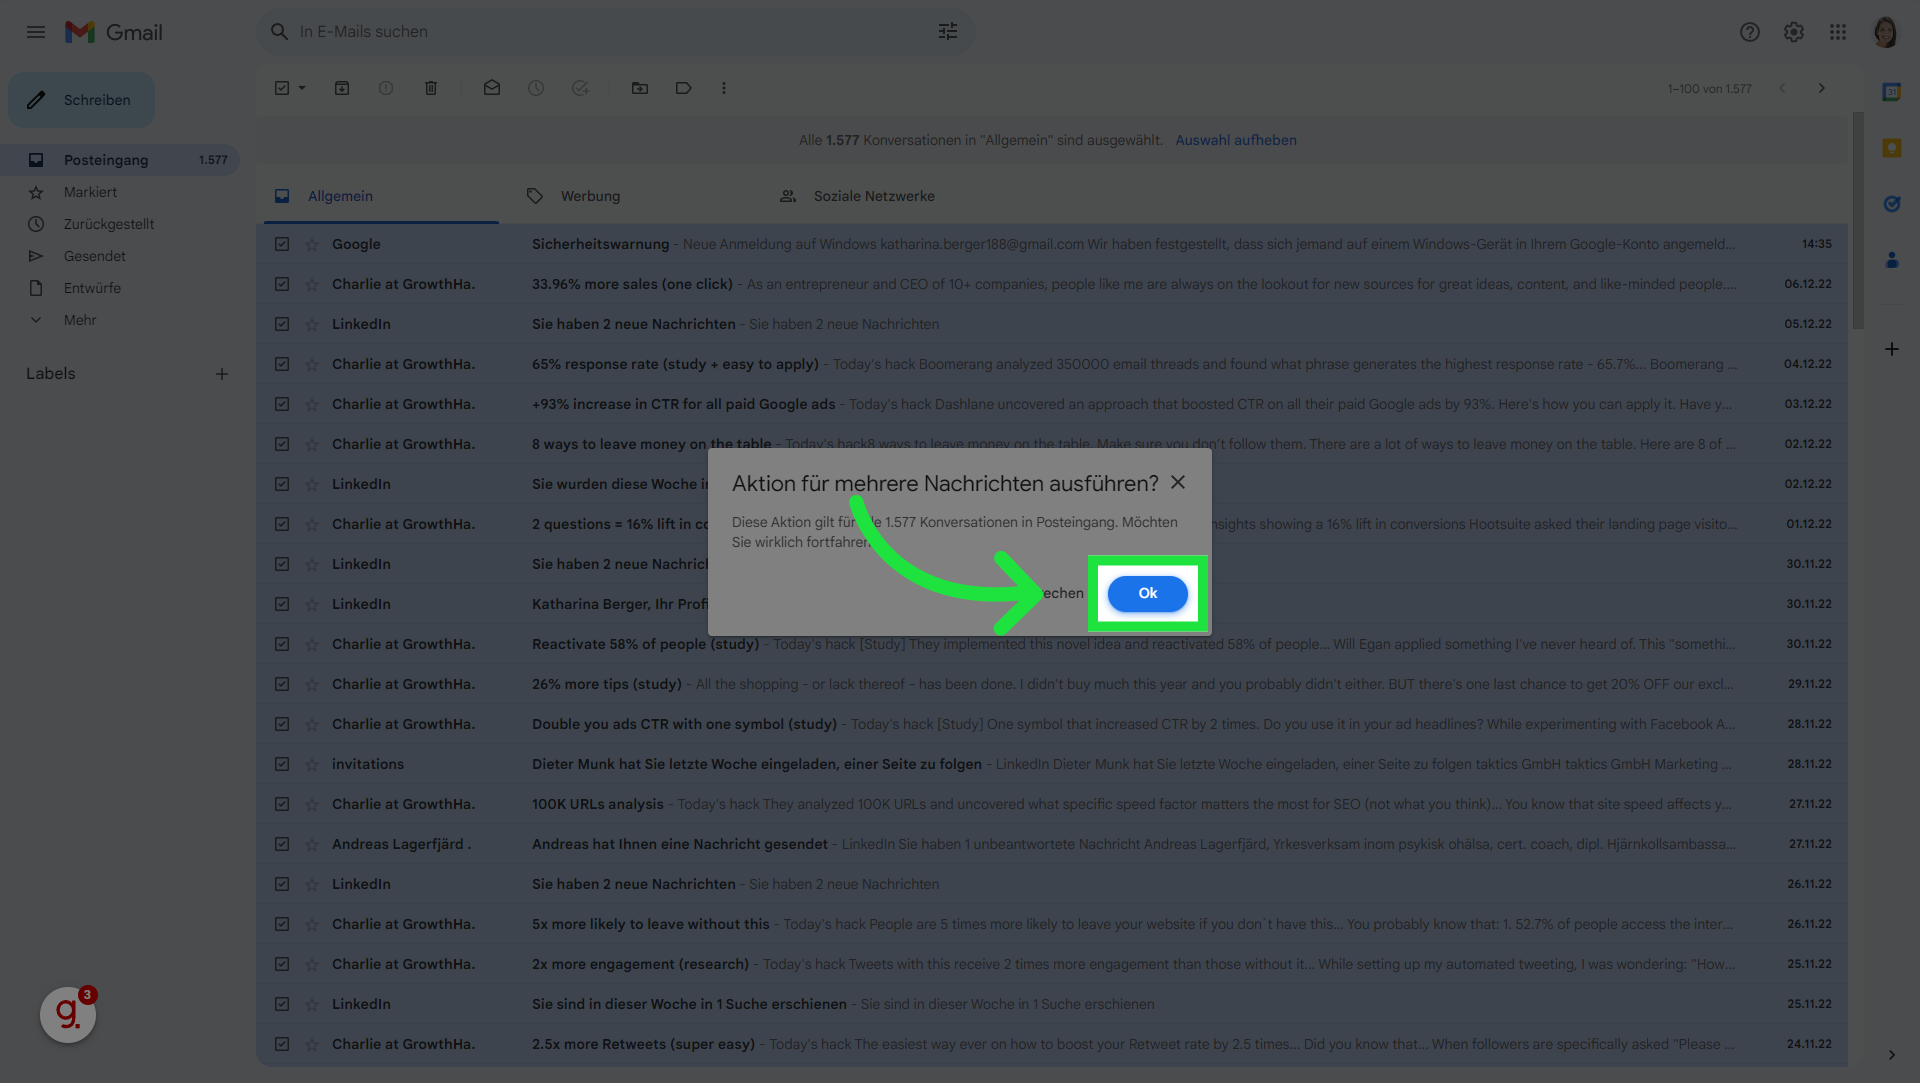Report selected conversations as spam

(386, 88)
